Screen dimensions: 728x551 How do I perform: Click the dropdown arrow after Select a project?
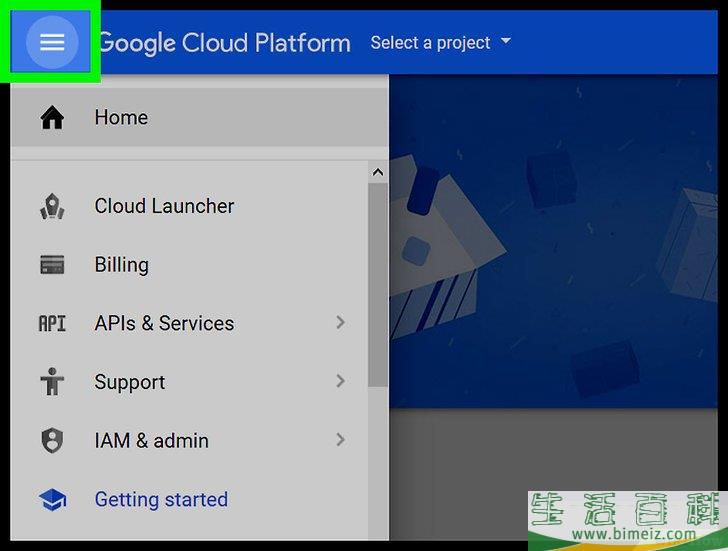pos(506,41)
